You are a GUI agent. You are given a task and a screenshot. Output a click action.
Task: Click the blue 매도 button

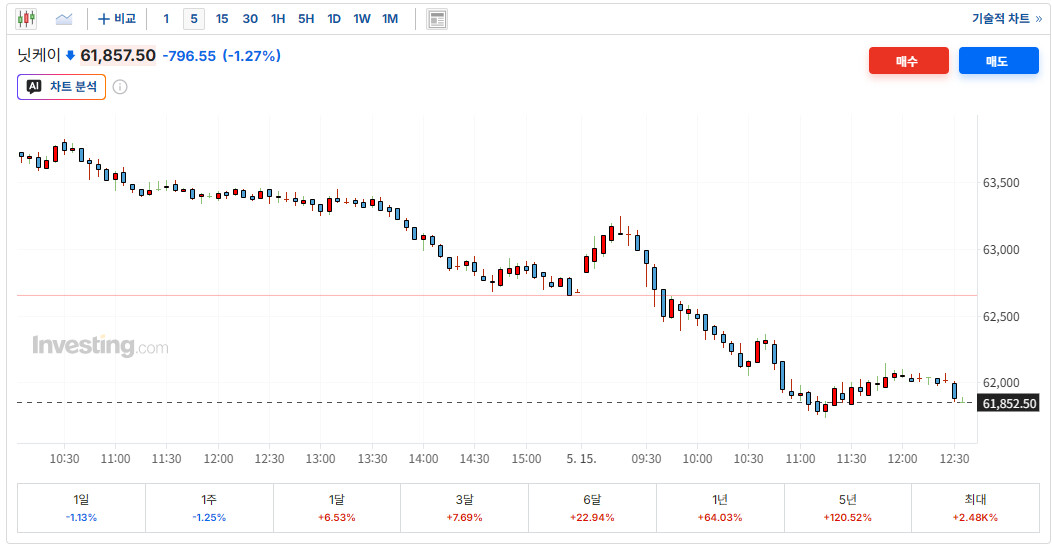click(998, 61)
